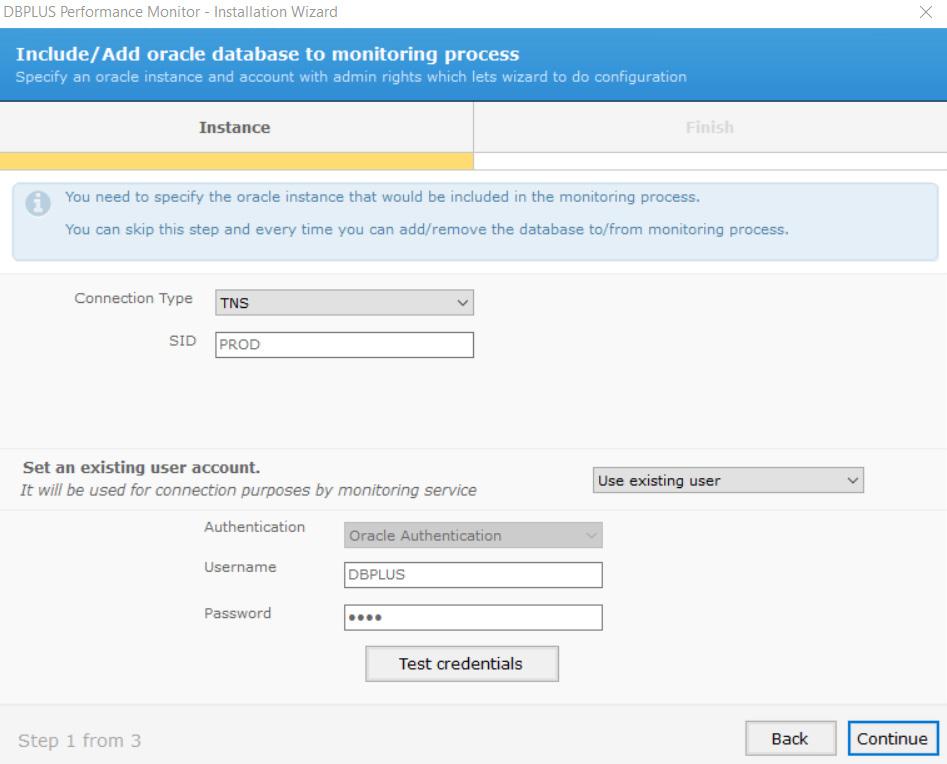The width and height of the screenshot is (947, 764).
Task: Click the 'Specify an oracle instance and account' subtitle
Action: (x=351, y=77)
